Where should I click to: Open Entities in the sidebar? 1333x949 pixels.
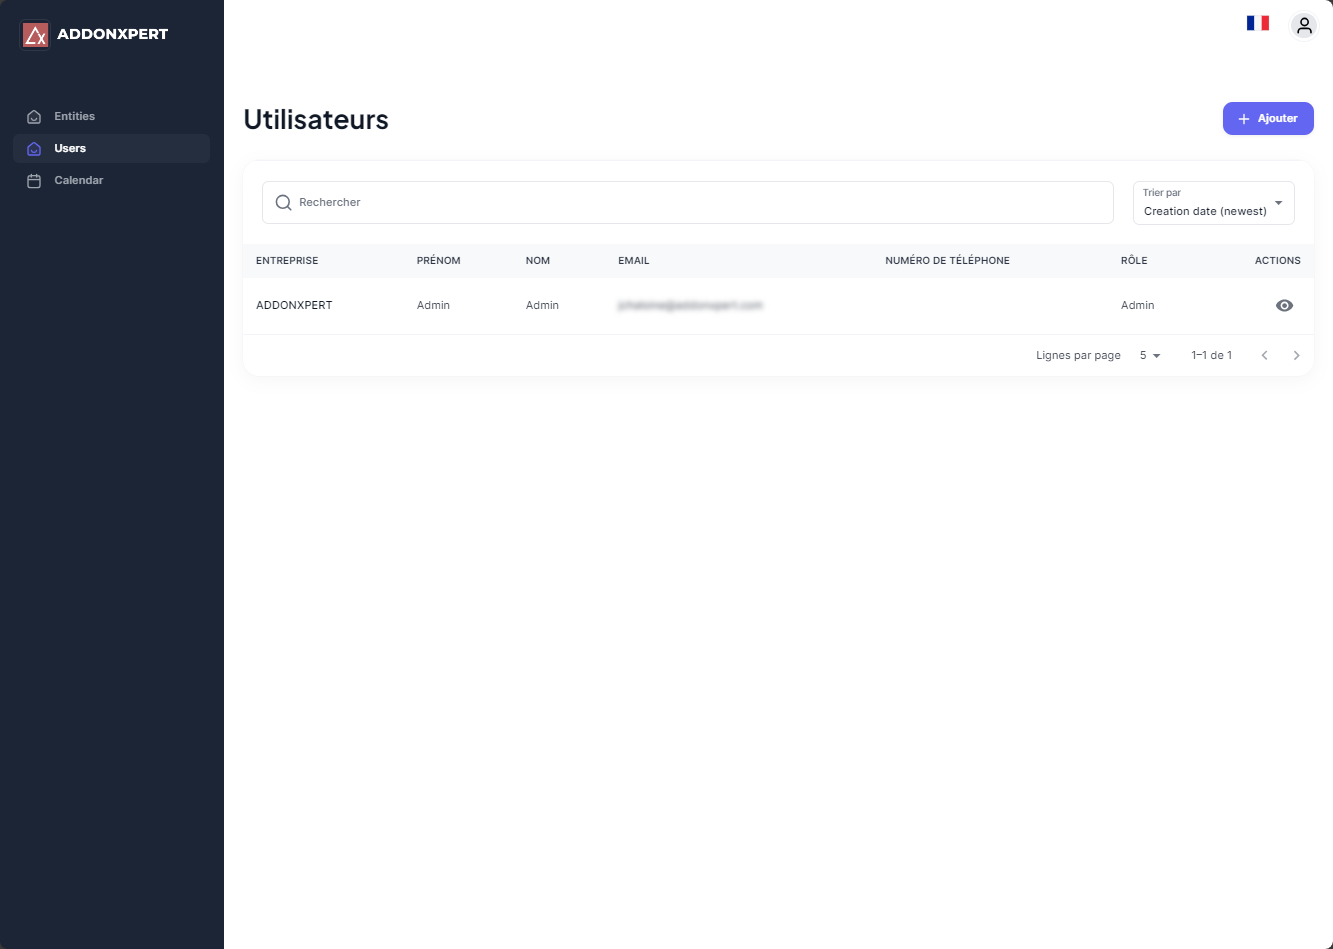[x=75, y=117]
